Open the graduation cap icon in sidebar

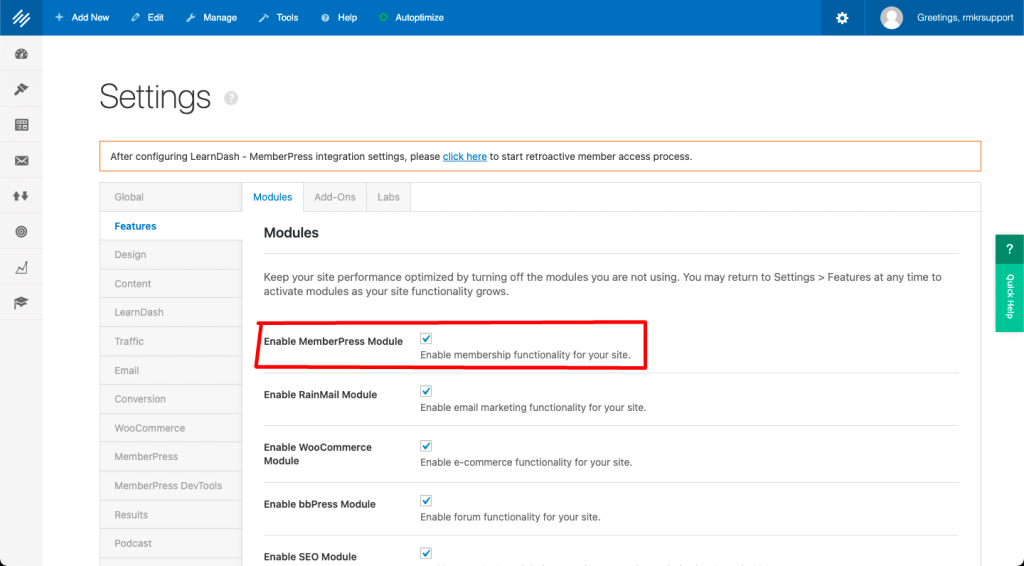pos(21,303)
